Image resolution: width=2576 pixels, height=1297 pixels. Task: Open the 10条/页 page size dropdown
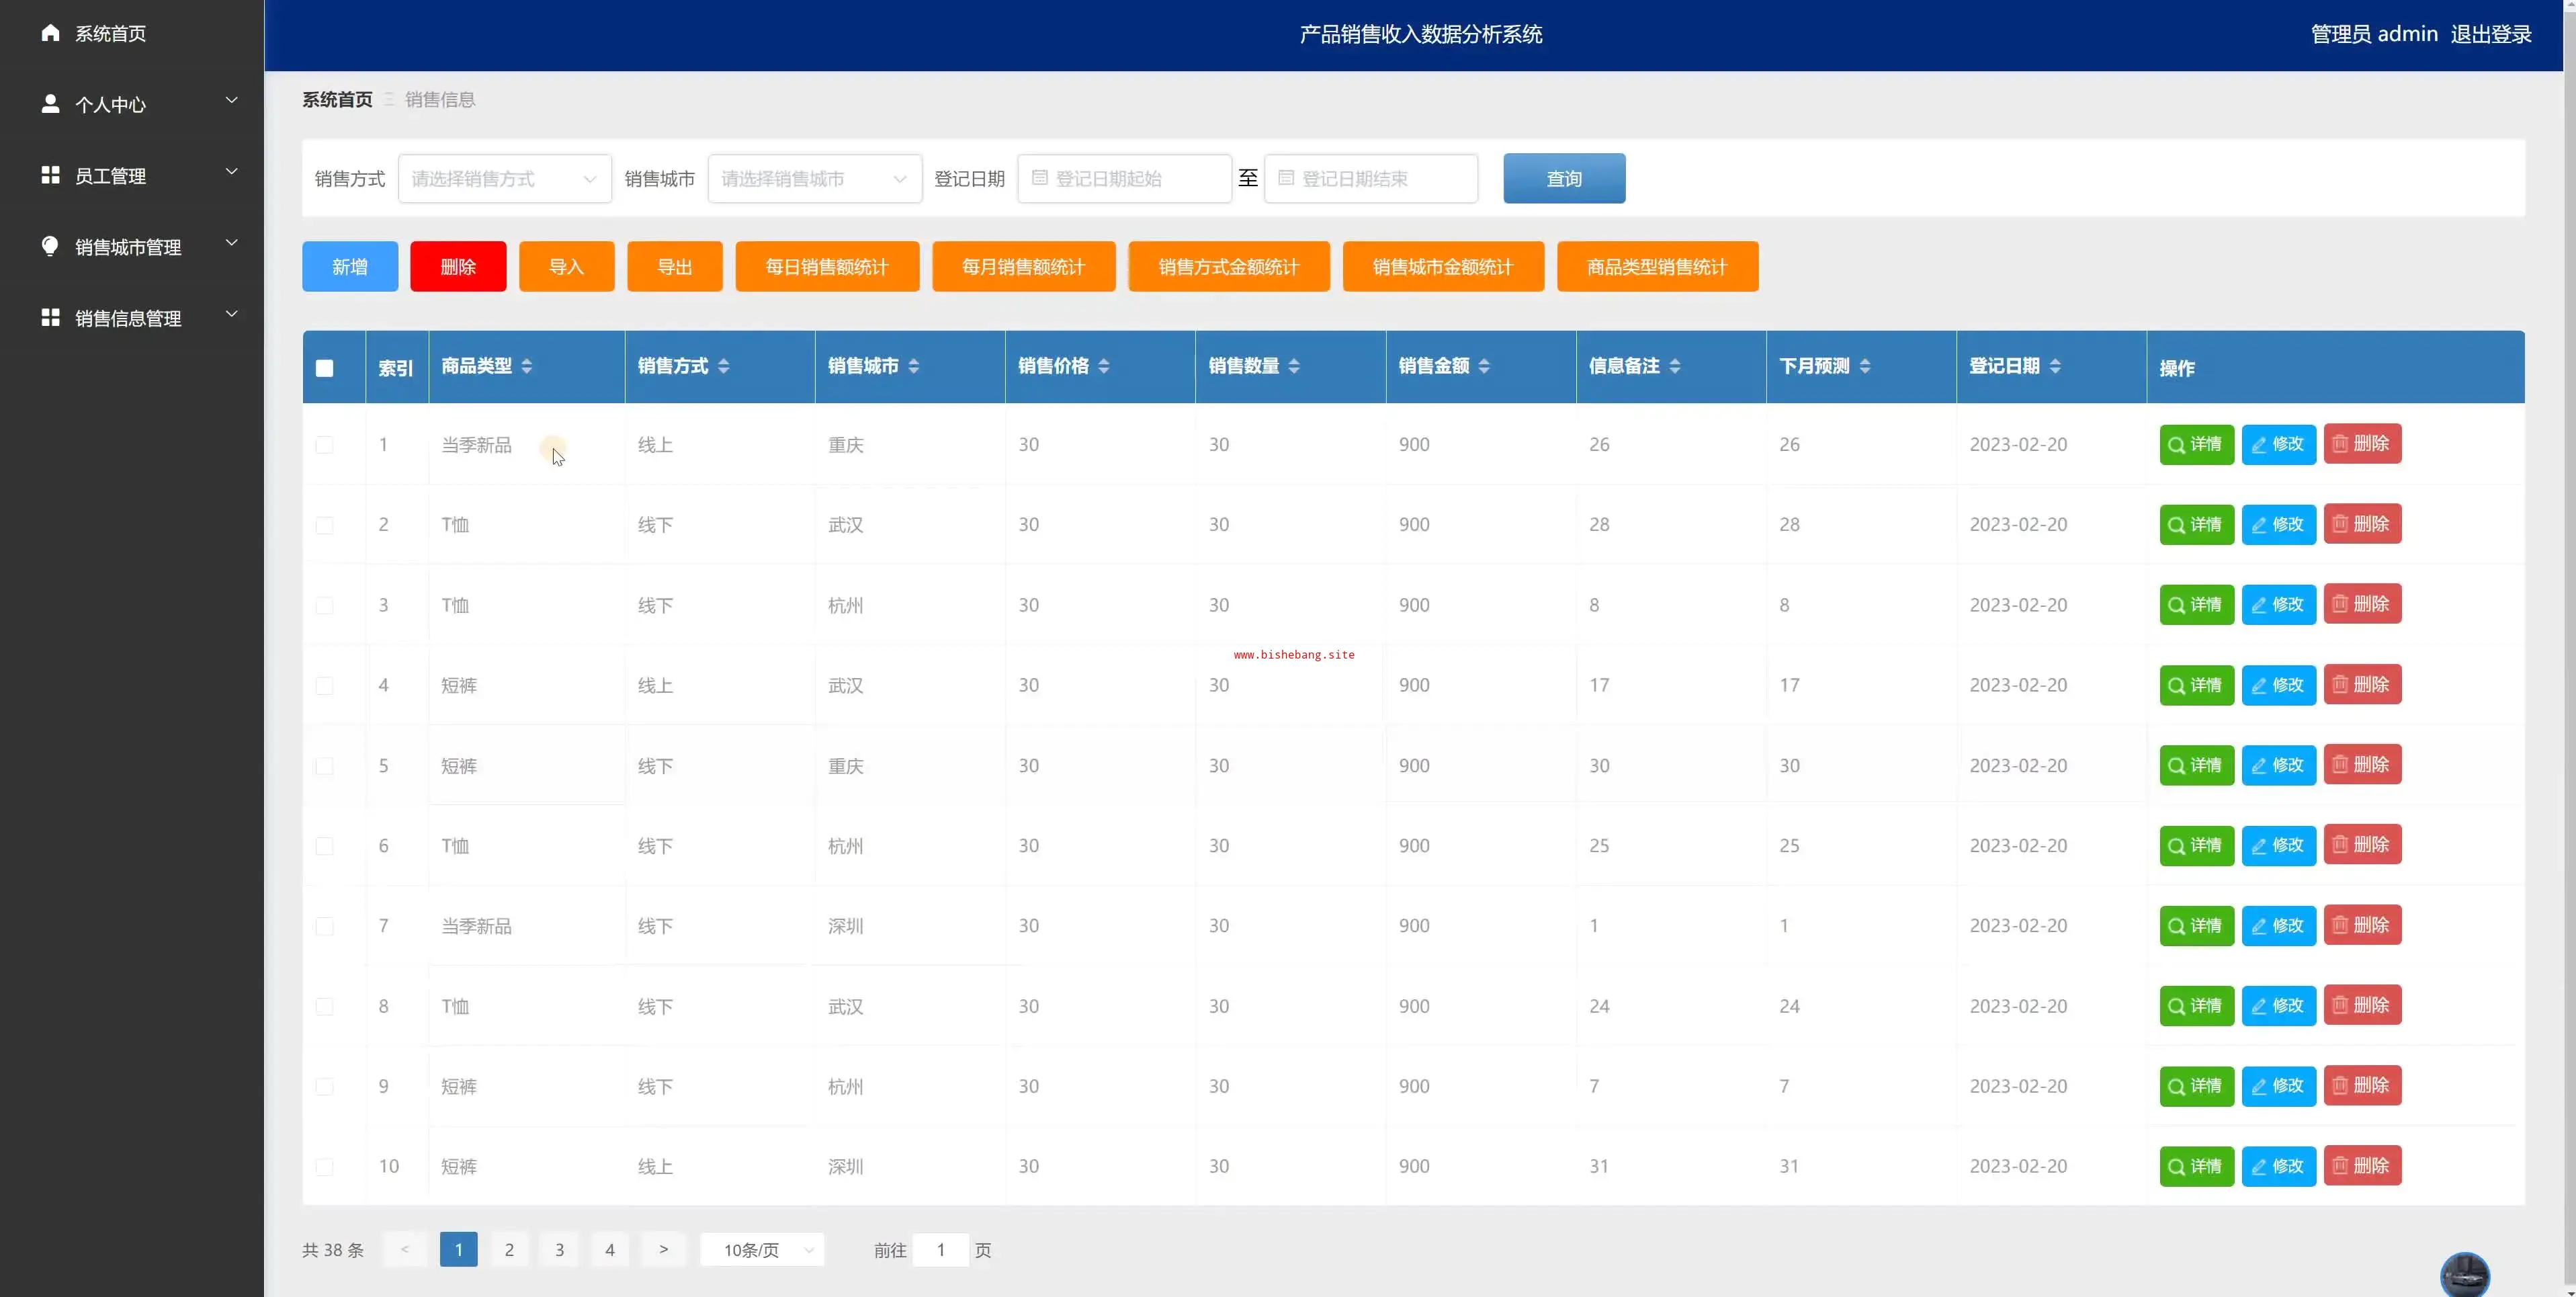click(762, 1250)
